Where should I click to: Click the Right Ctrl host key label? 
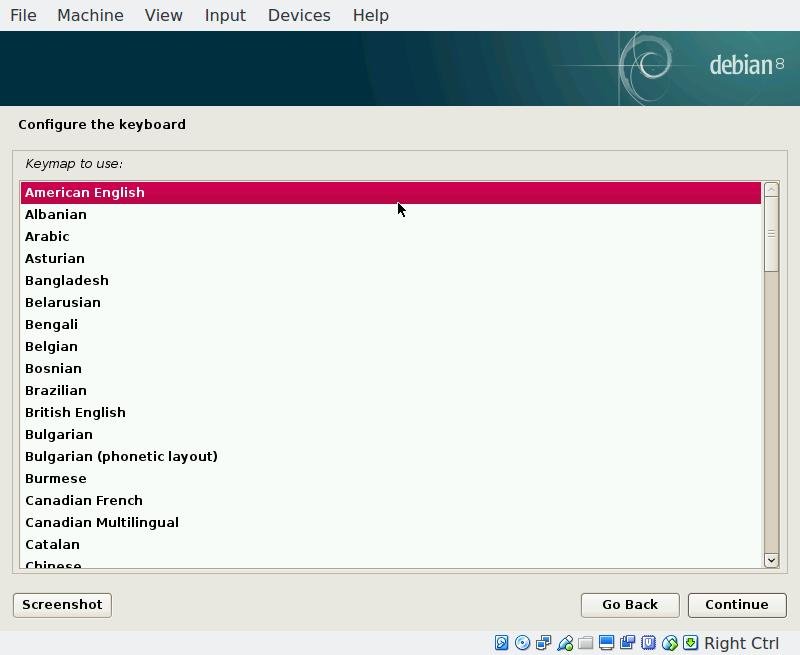pos(741,643)
